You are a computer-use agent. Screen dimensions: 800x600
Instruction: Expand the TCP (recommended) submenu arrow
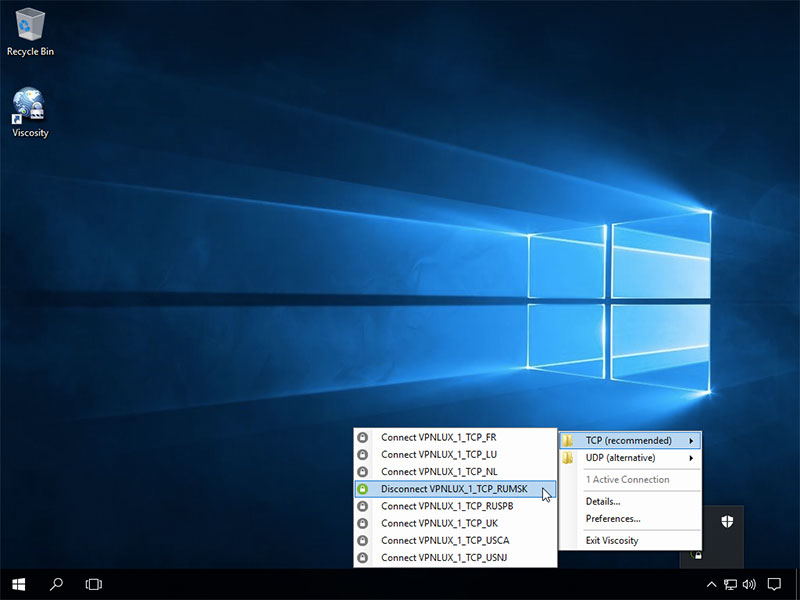coord(691,440)
